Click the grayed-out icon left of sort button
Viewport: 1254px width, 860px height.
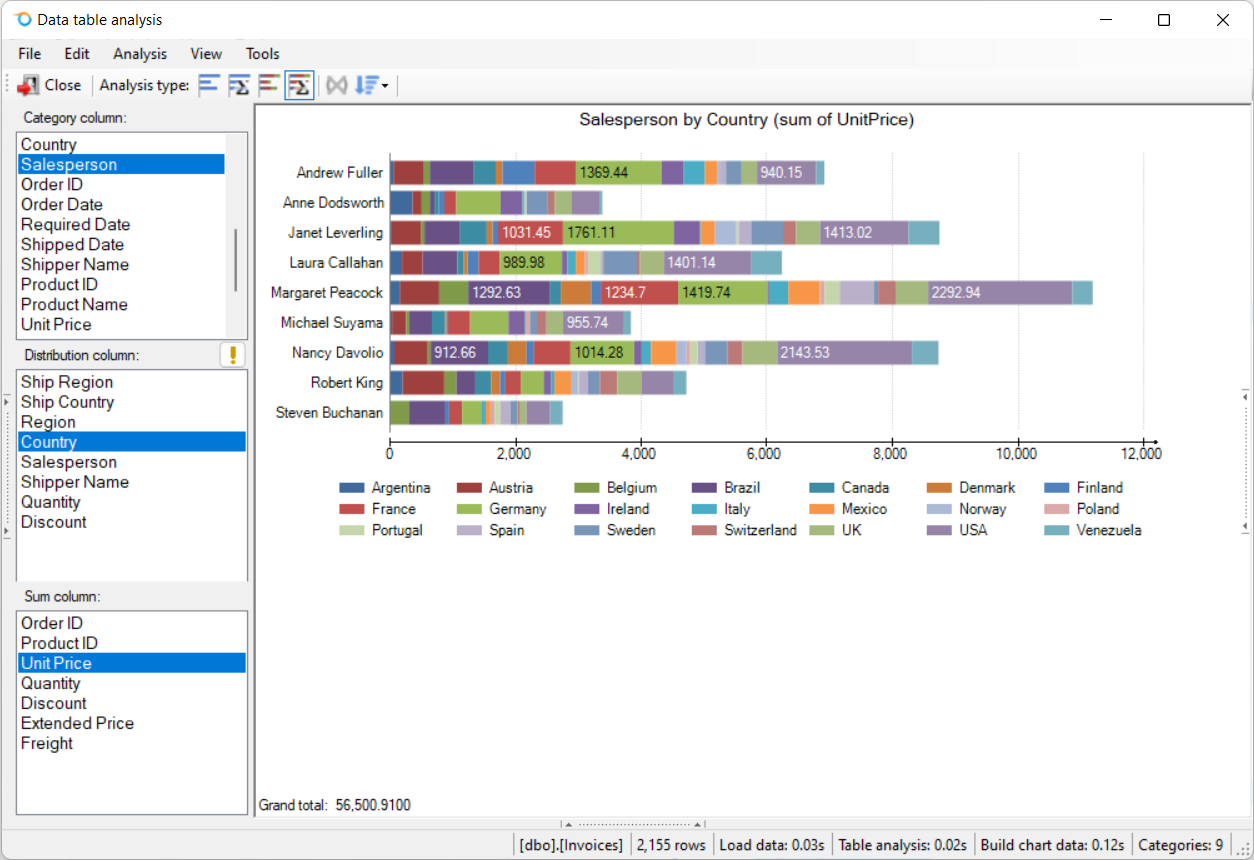coord(337,85)
